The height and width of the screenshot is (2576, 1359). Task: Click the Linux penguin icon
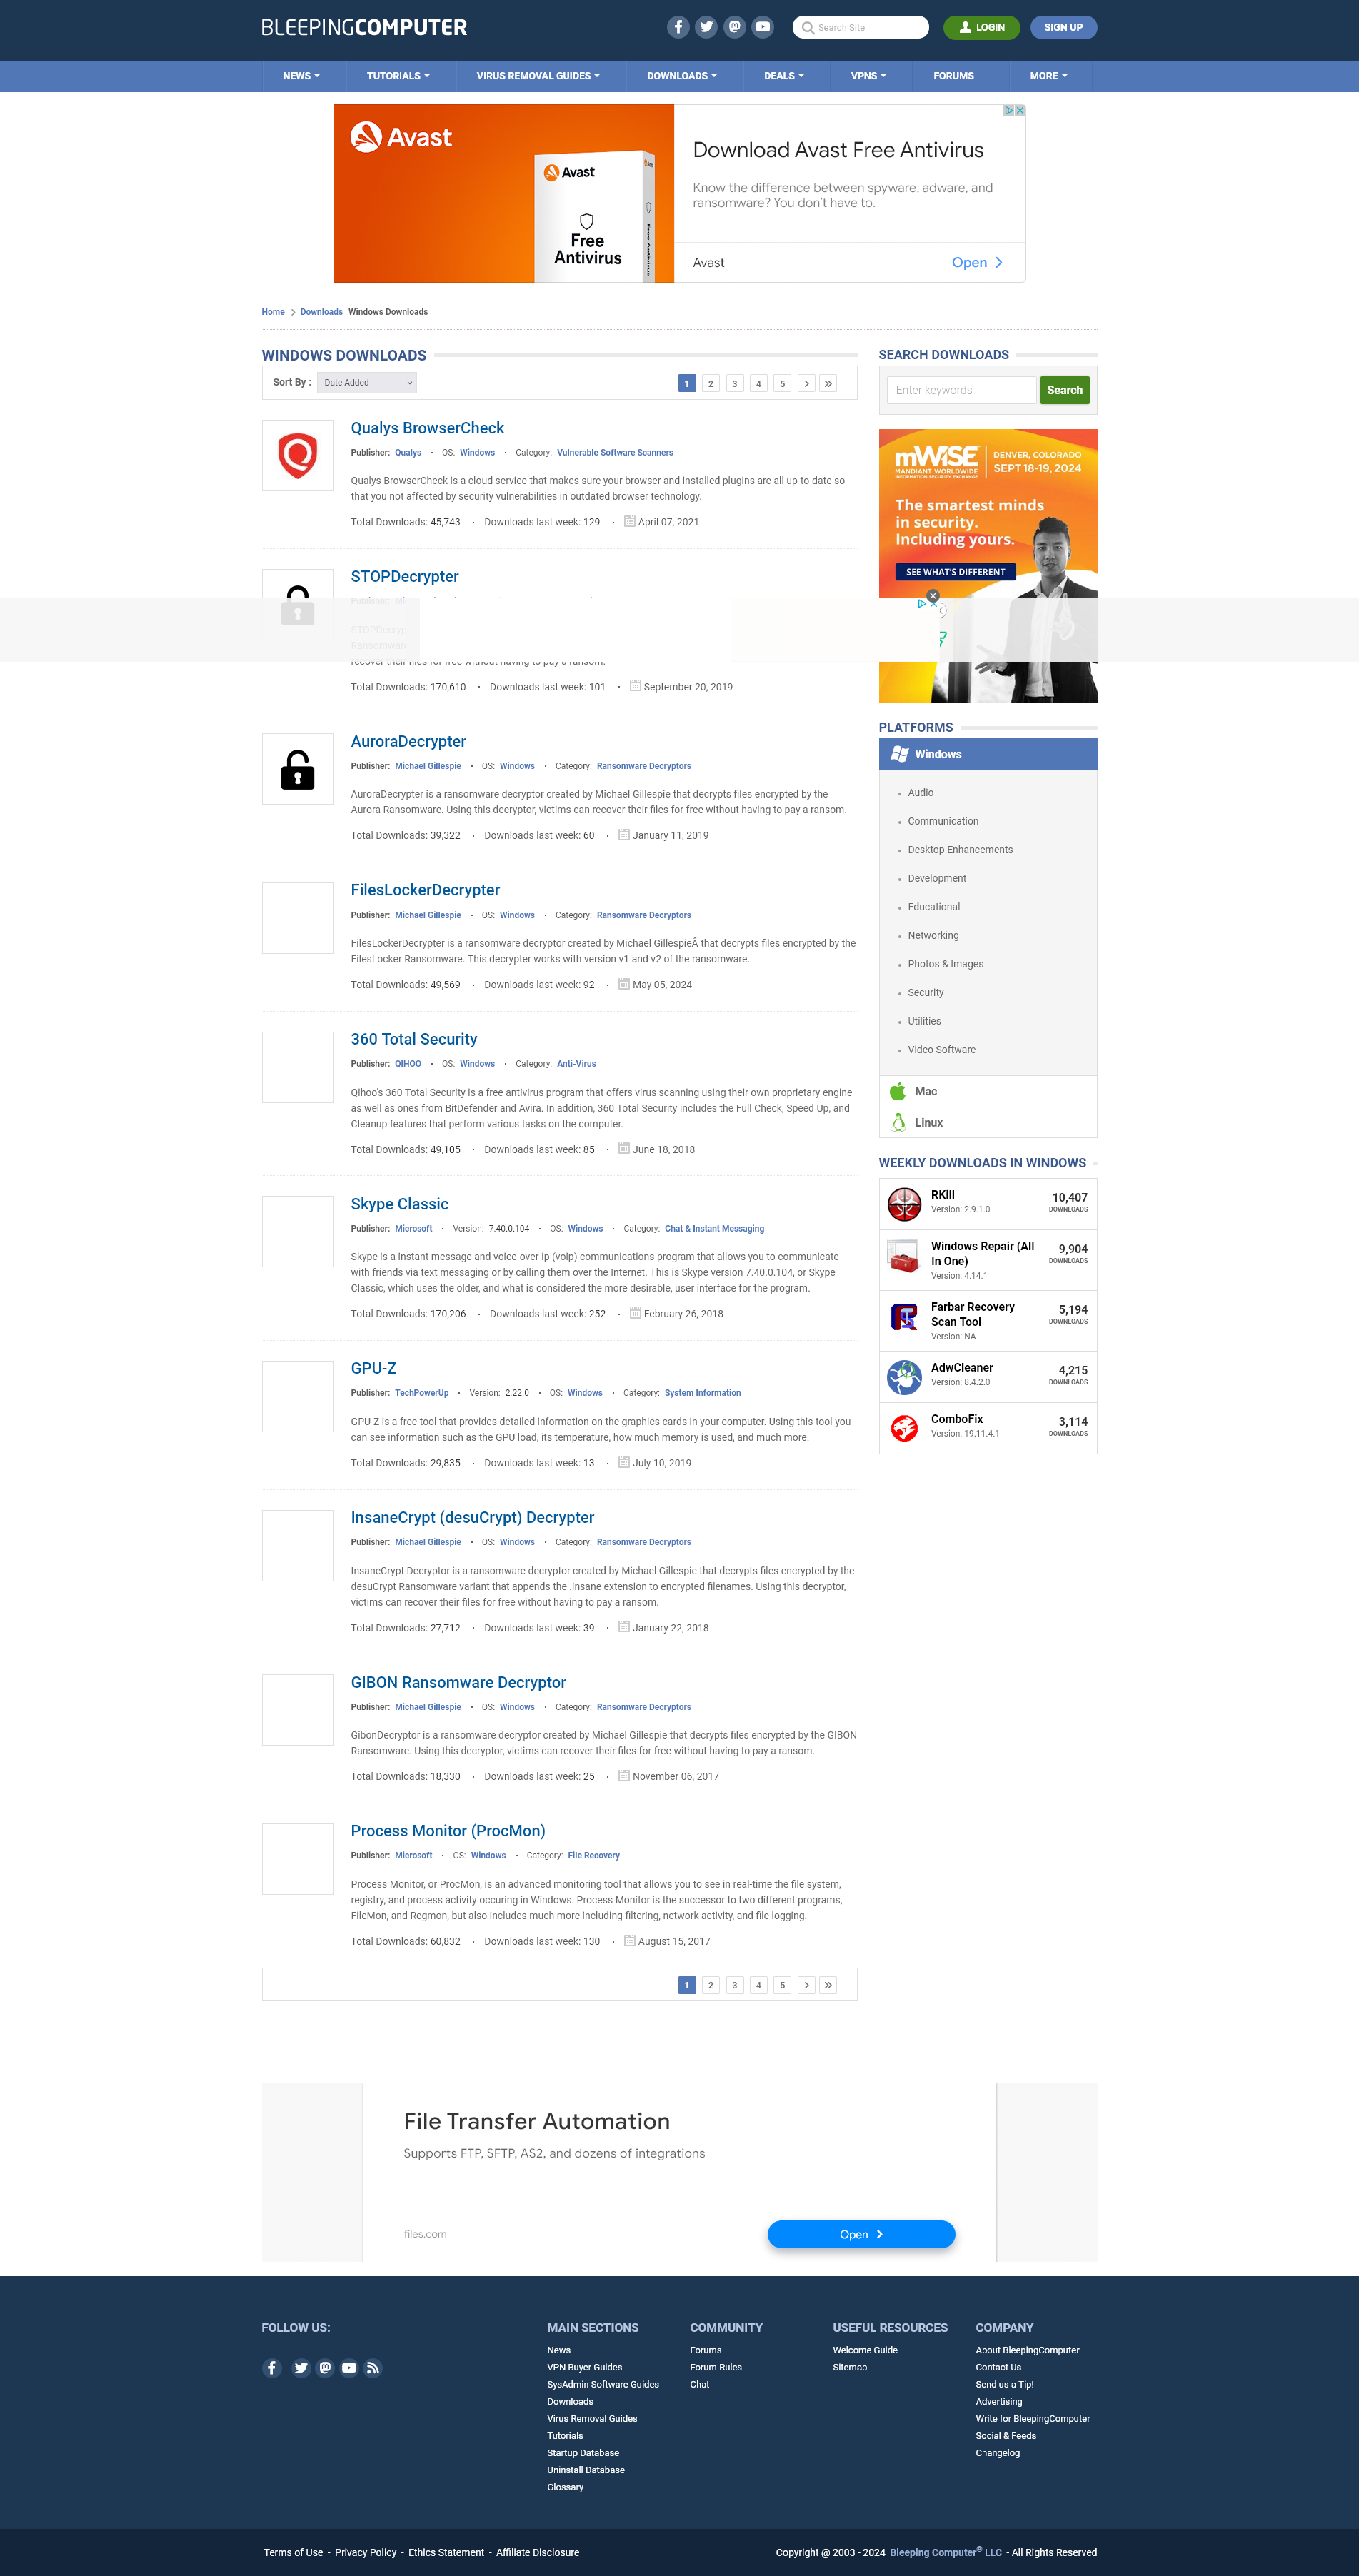pos(898,1122)
